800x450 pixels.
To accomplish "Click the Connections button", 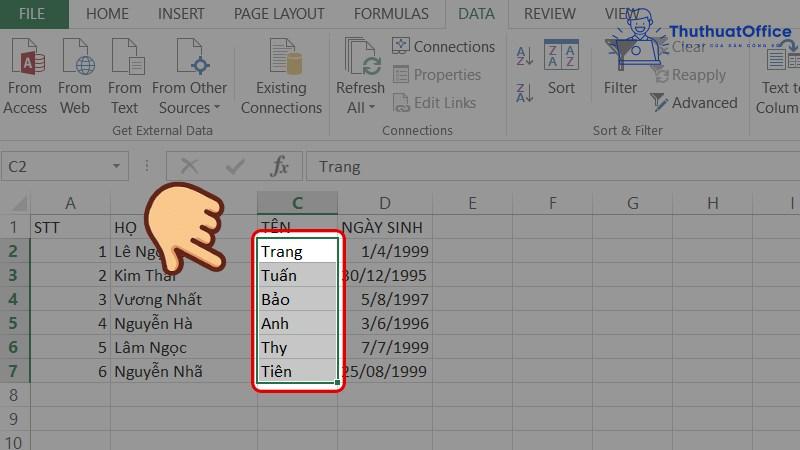I will pos(443,46).
